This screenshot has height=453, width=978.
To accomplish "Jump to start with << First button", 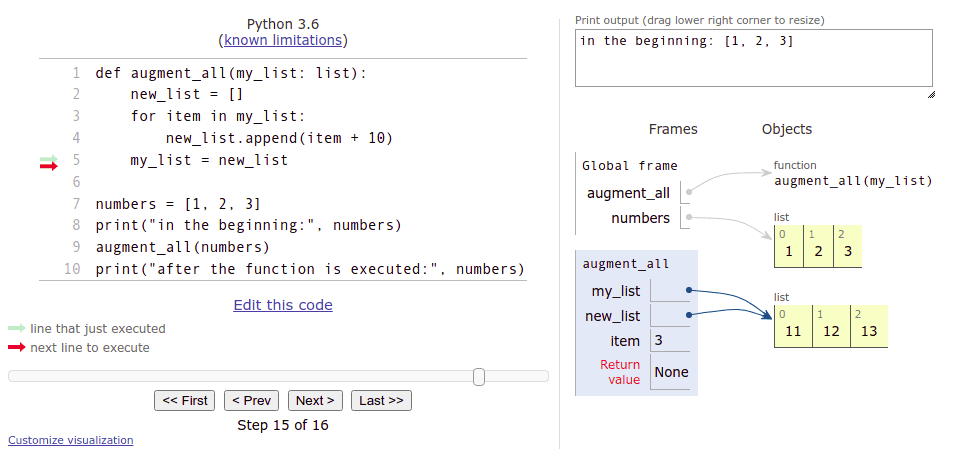I will pos(185,401).
